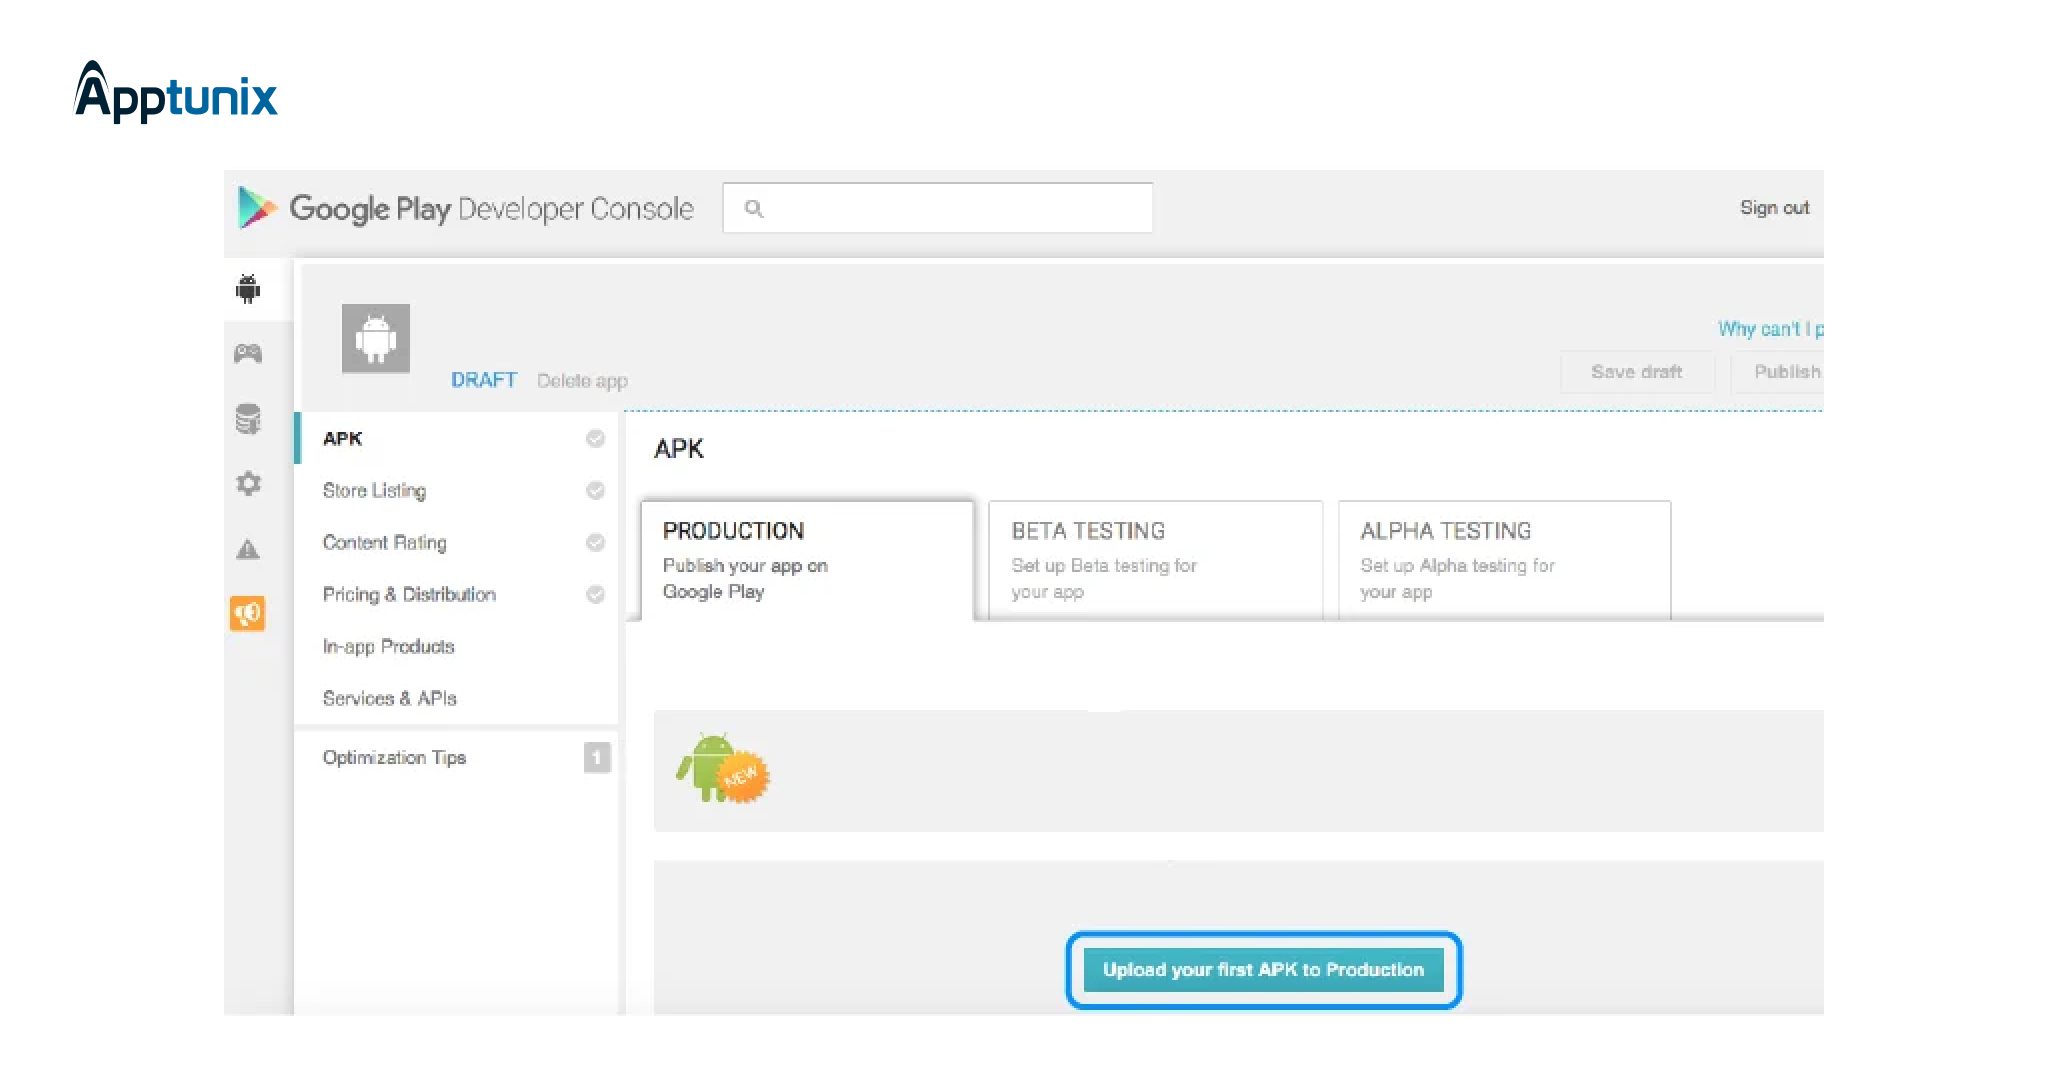Click the checkmark beside Pricing & Distribution

click(595, 594)
